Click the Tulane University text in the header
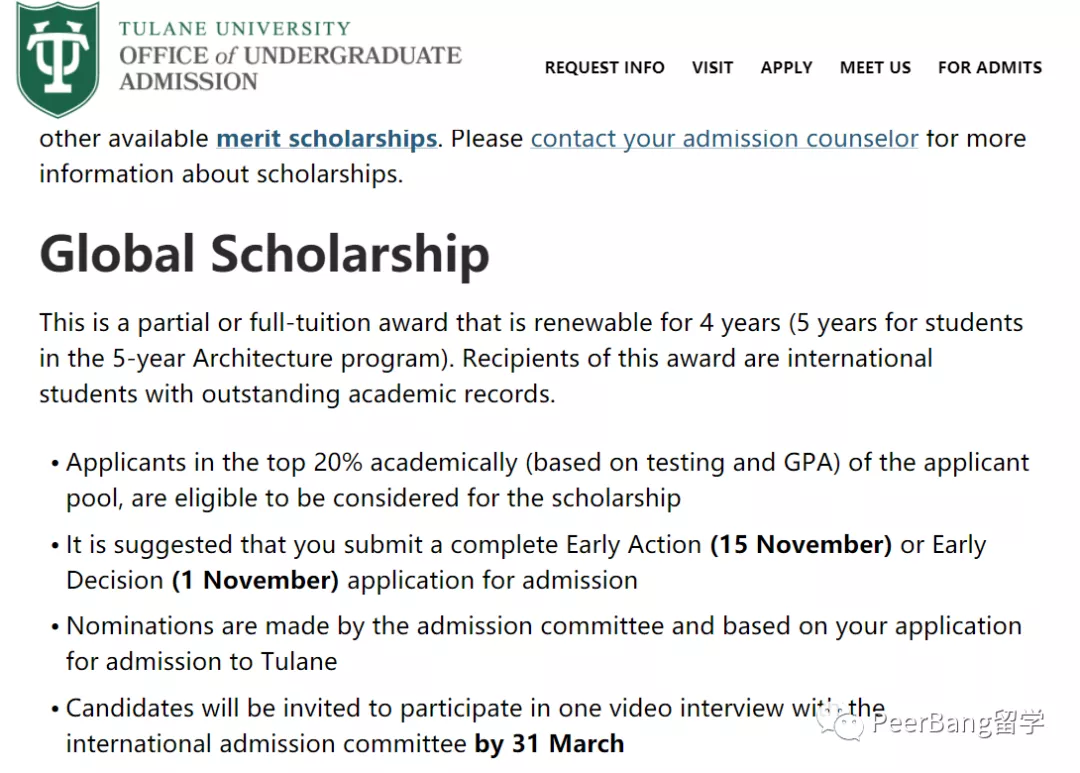This screenshot has height=773, width=1080. tap(235, 28)
